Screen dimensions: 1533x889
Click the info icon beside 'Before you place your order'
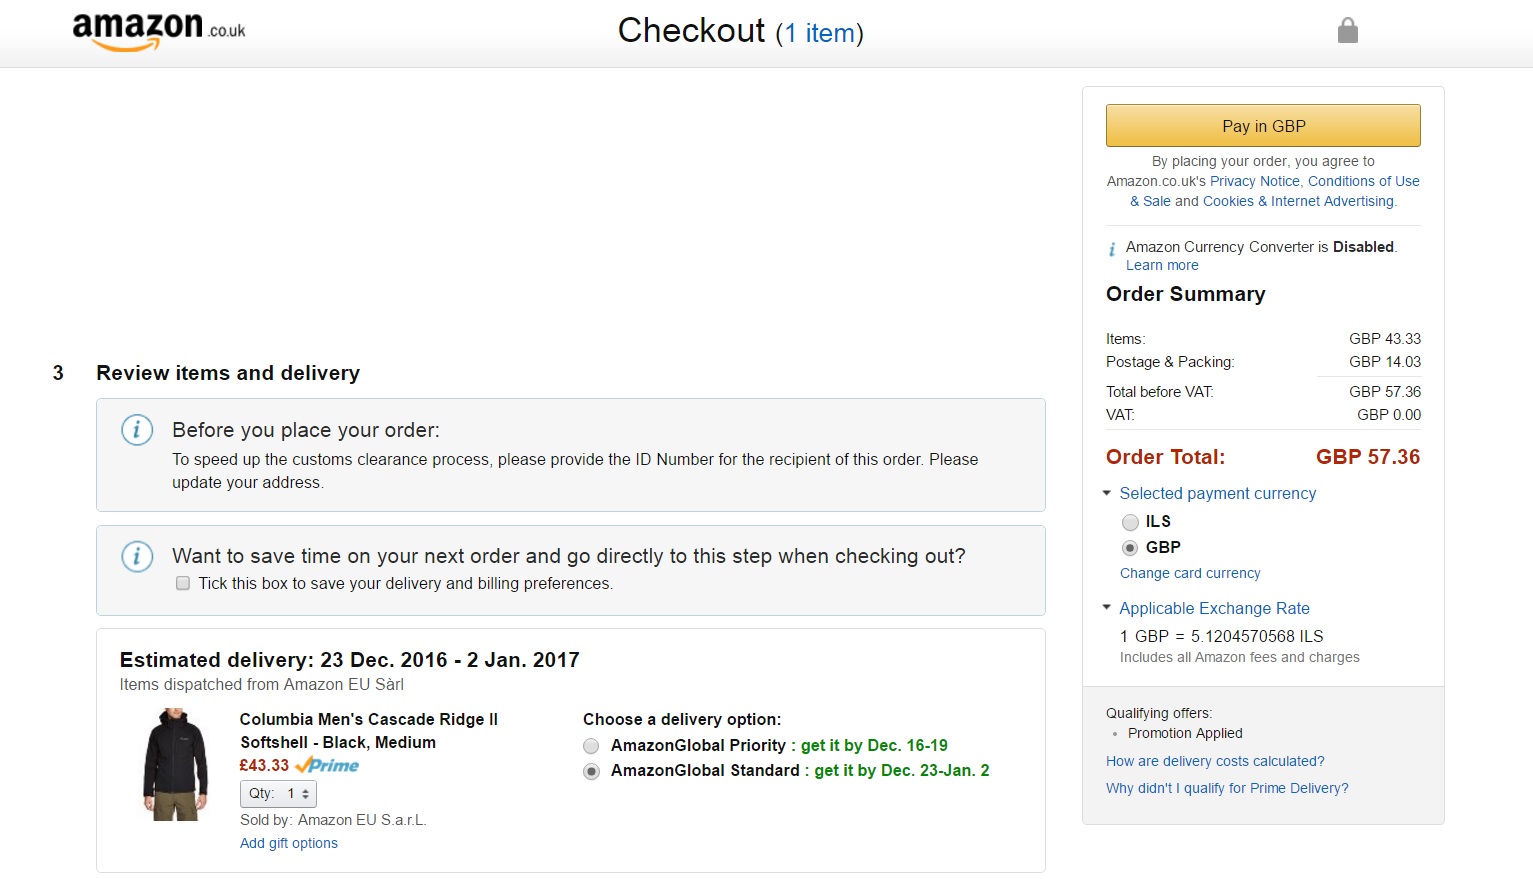(137, 430)
